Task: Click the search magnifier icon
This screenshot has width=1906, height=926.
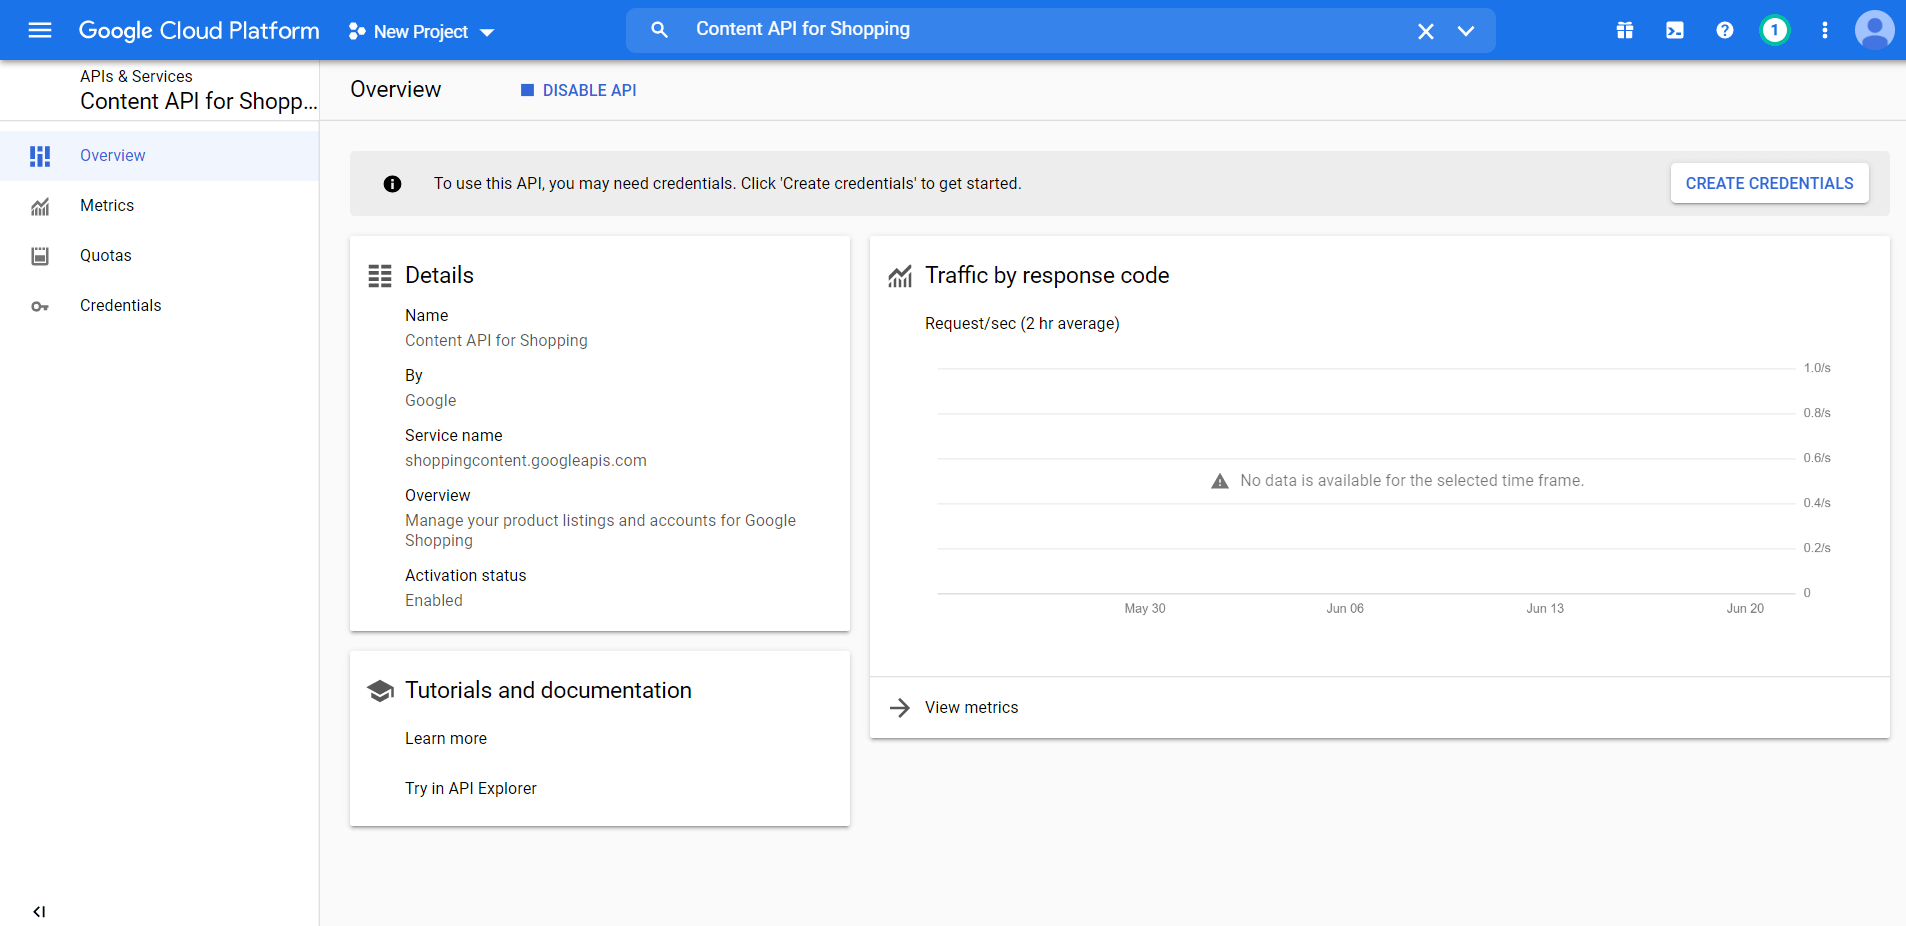Action: point(659,30)
